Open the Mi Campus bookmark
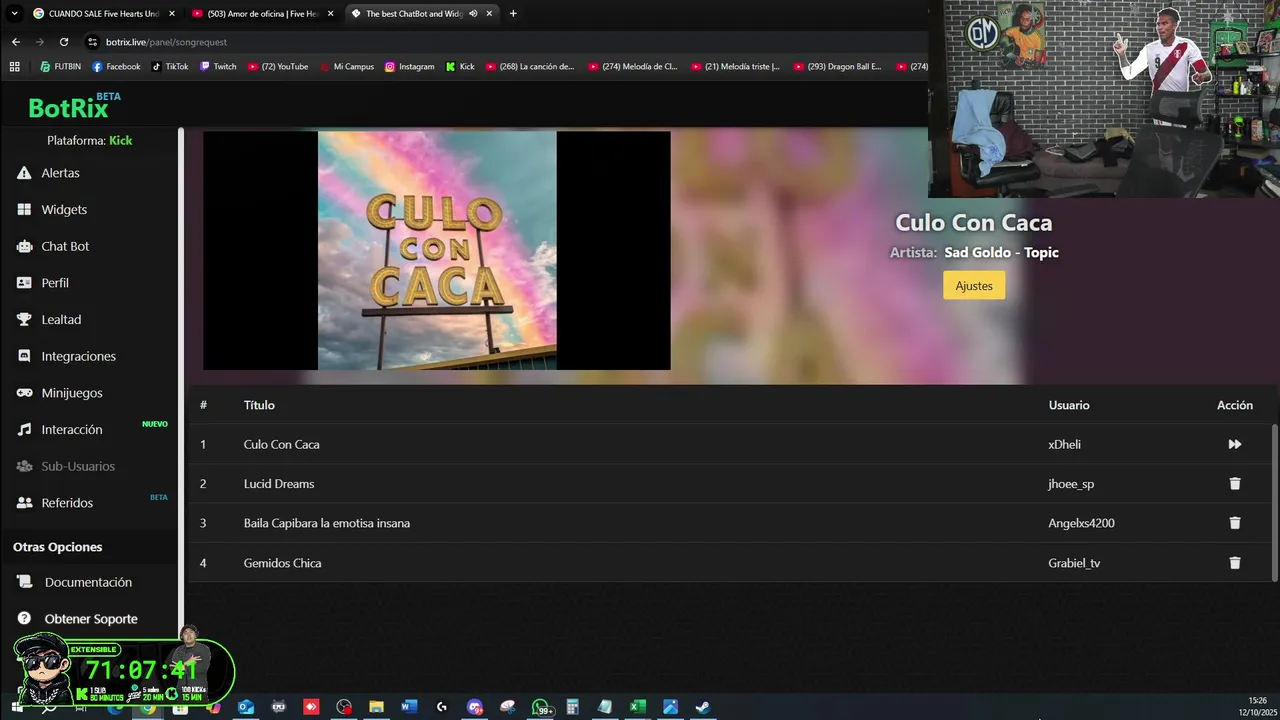 pos(347,67)
